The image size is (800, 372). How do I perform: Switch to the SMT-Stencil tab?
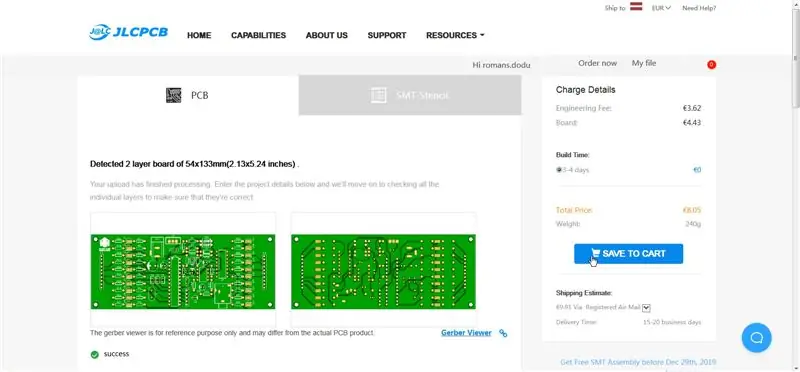410,95
